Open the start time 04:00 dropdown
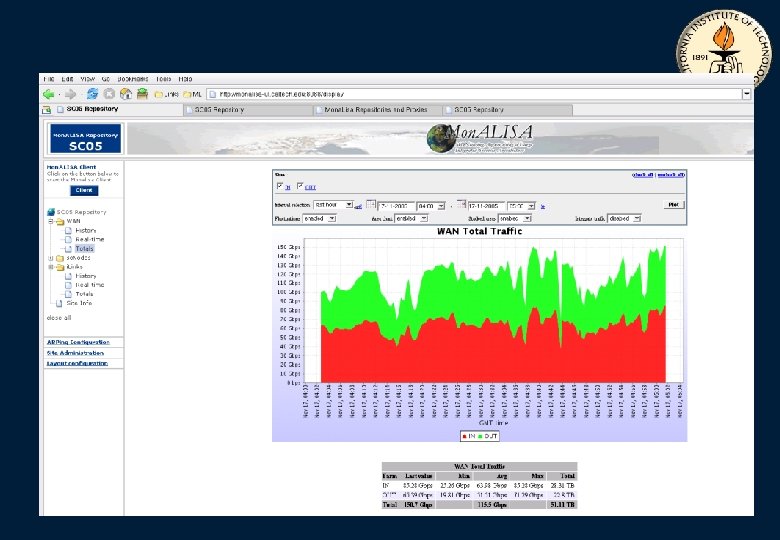780x540 pixels. coord(431,206)
